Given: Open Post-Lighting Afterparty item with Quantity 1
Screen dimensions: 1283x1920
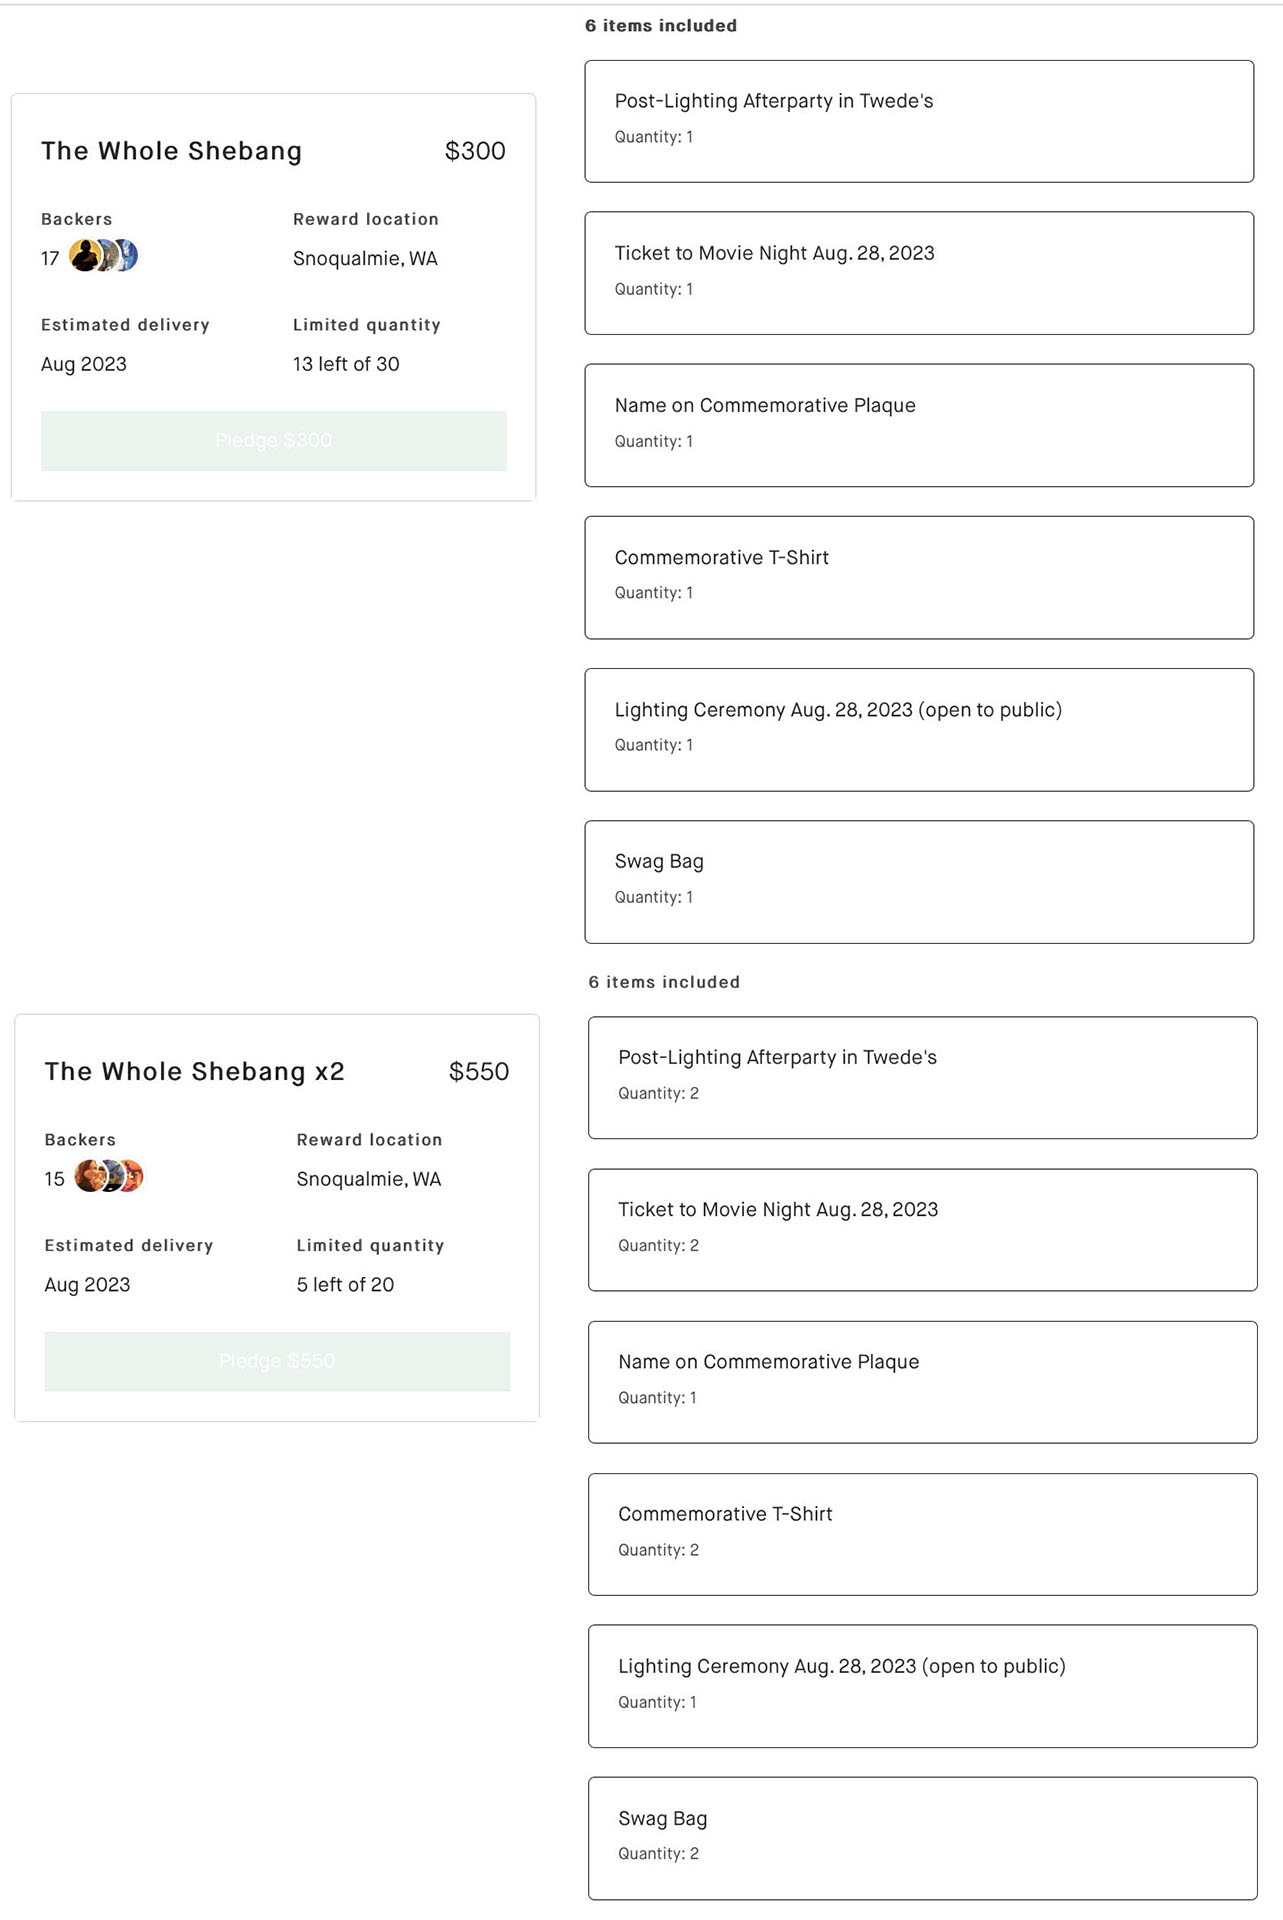Looking at the screenshot, I should [x=918, y=121].
